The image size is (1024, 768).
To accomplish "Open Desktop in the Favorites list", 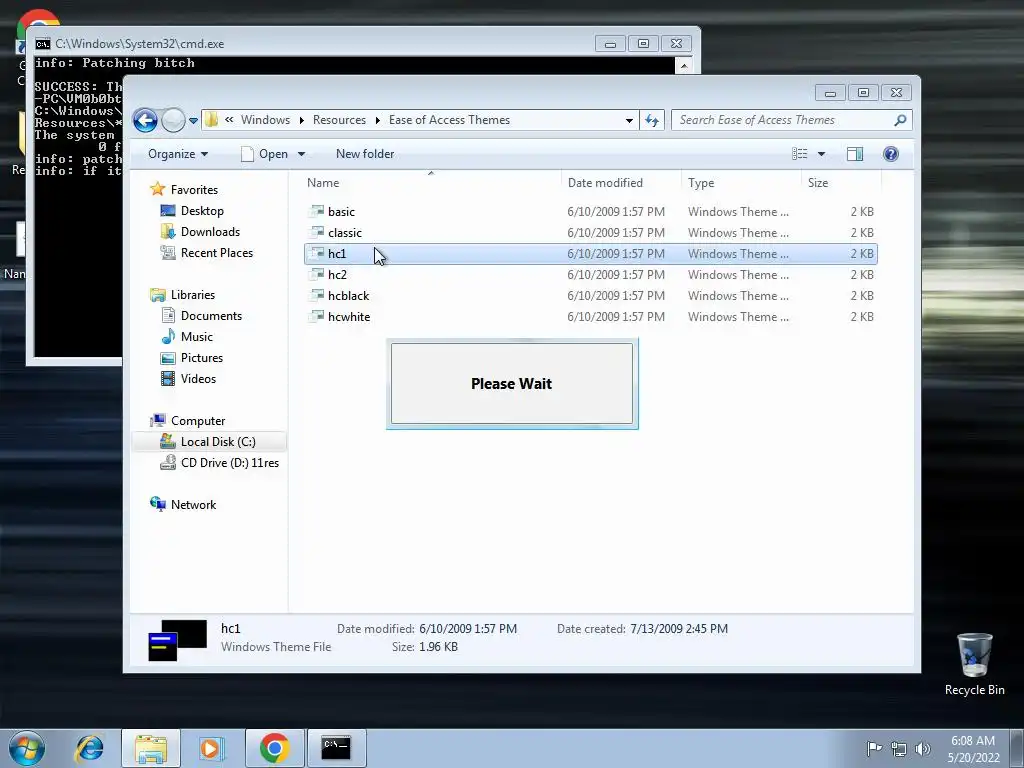I will pos(202,211).
